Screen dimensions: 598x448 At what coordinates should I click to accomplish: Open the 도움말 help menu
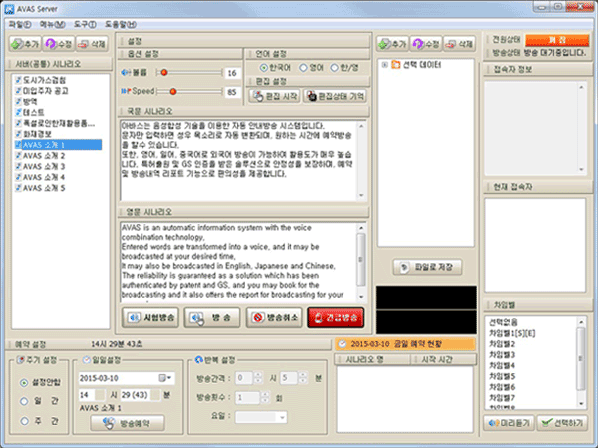[x=121, y=24]
